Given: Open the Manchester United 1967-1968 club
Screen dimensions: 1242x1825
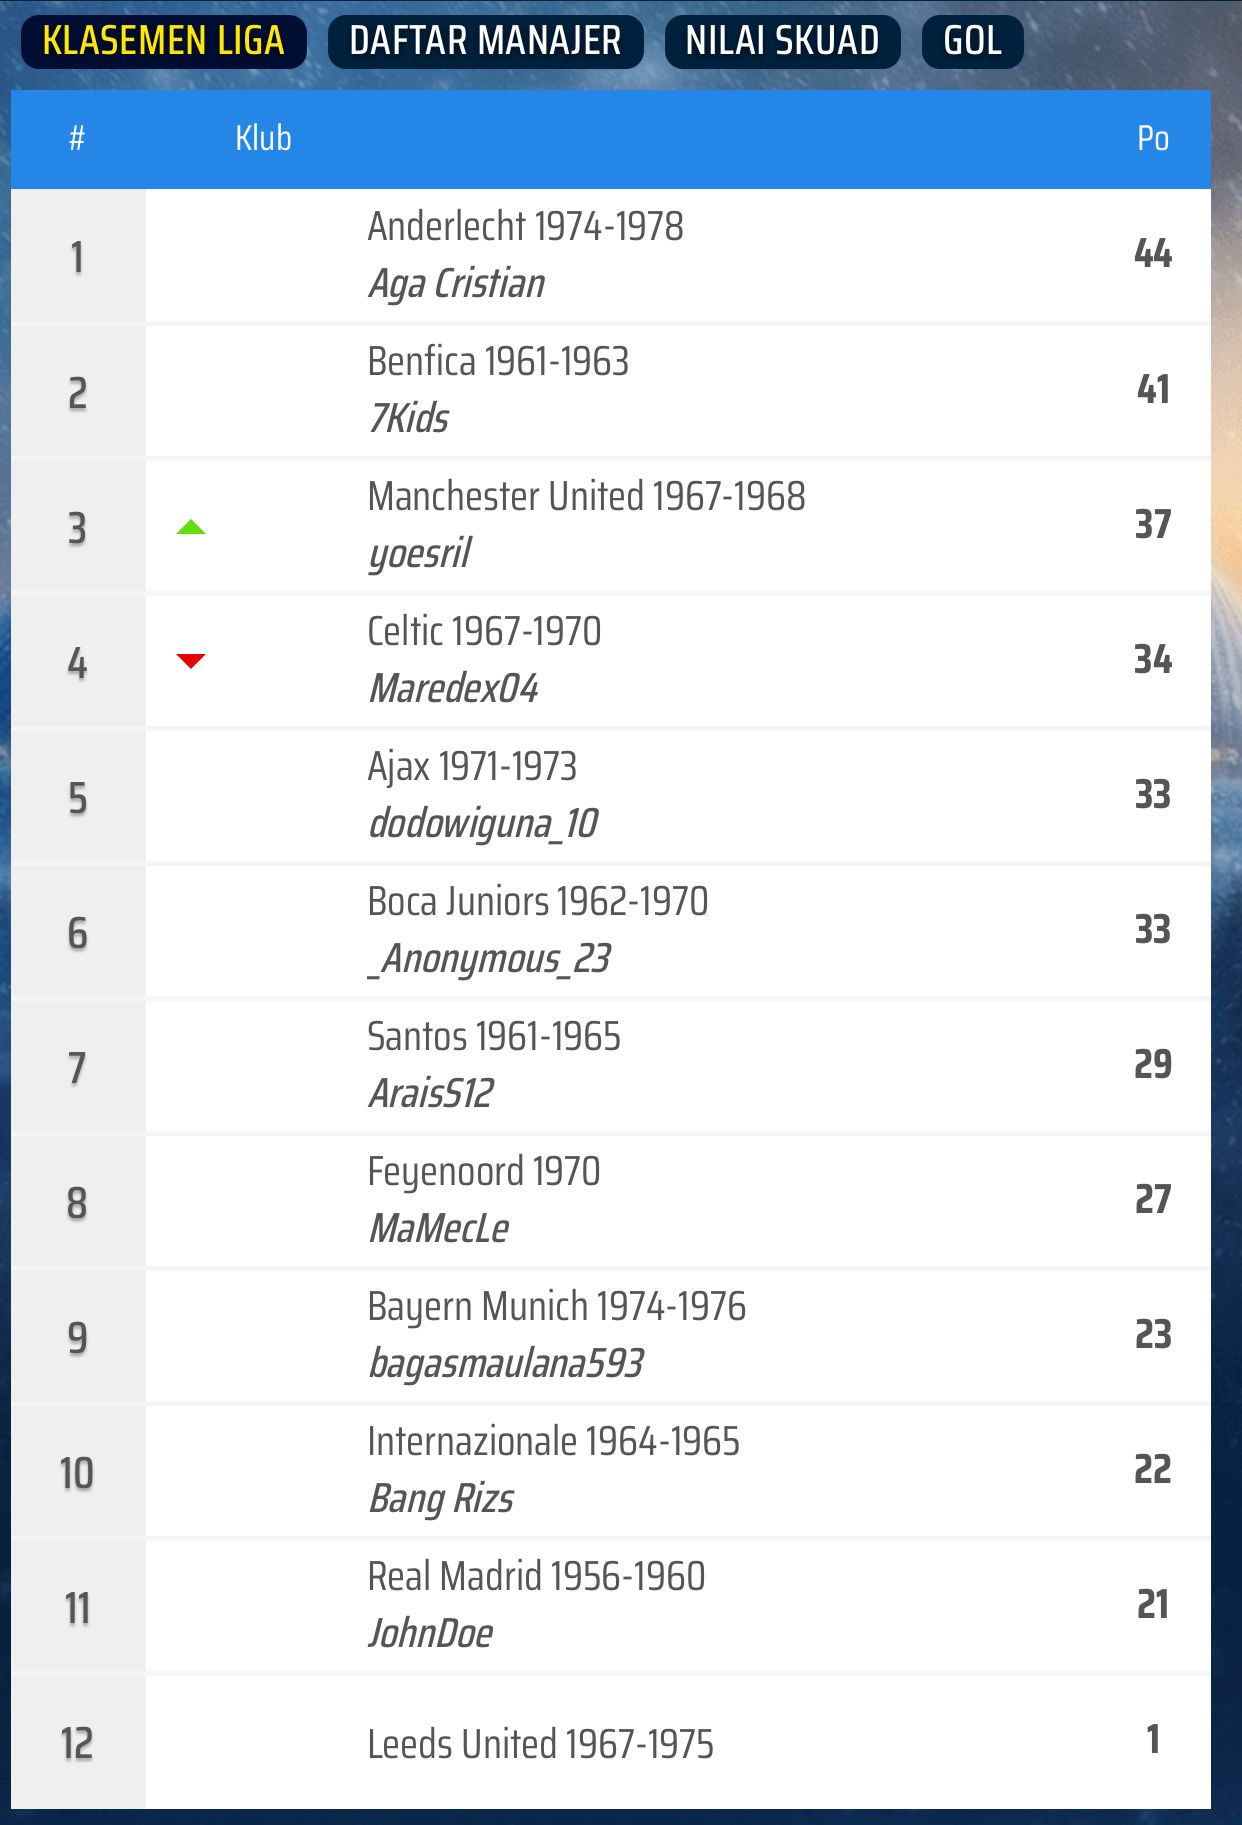Looking at the screenshot, I should point(586,497).
